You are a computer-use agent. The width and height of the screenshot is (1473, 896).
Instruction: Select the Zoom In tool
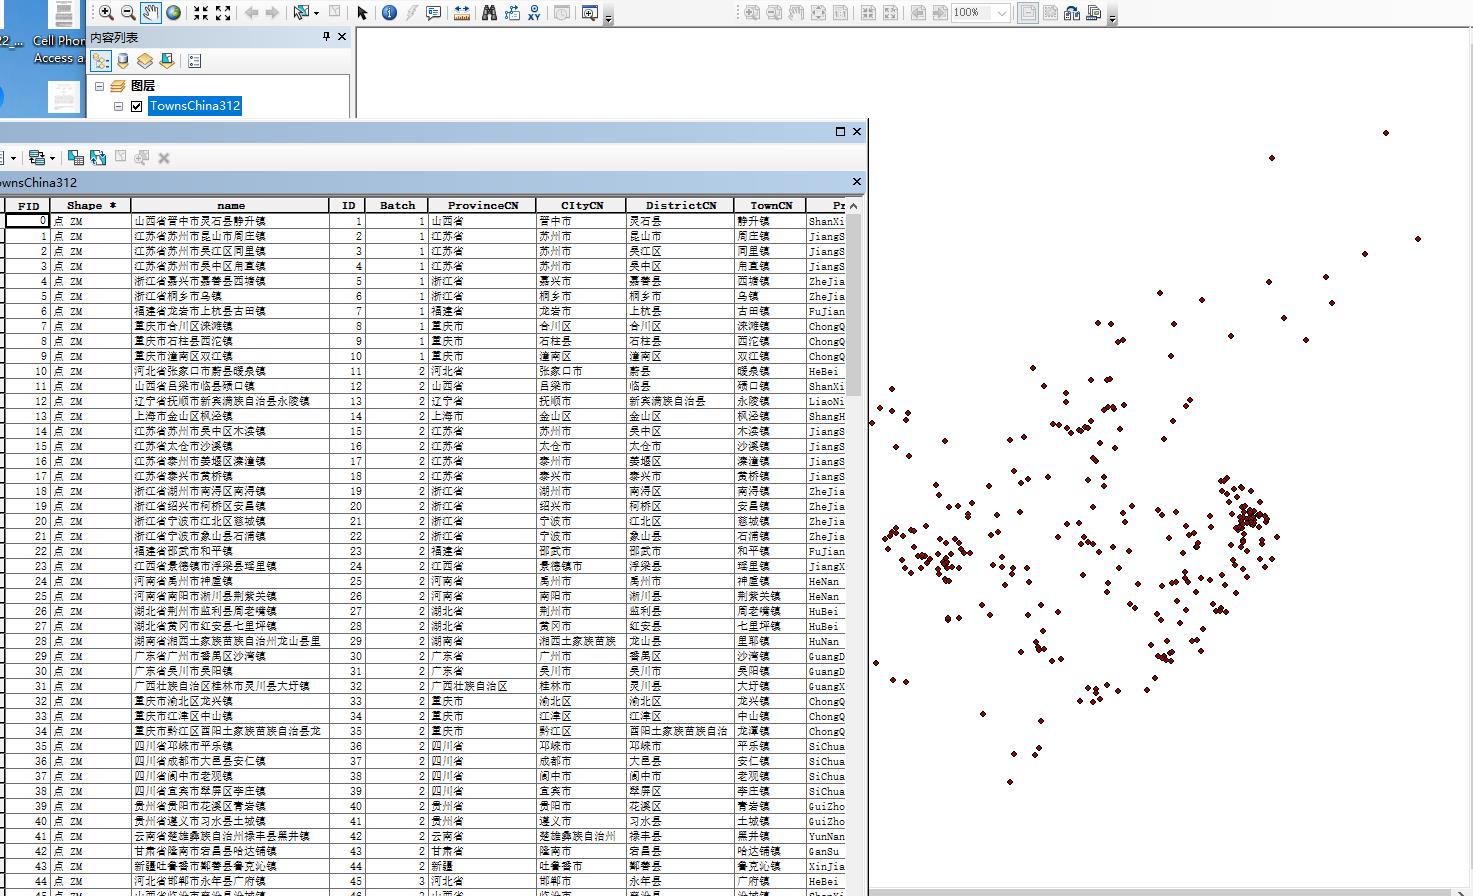106,13
